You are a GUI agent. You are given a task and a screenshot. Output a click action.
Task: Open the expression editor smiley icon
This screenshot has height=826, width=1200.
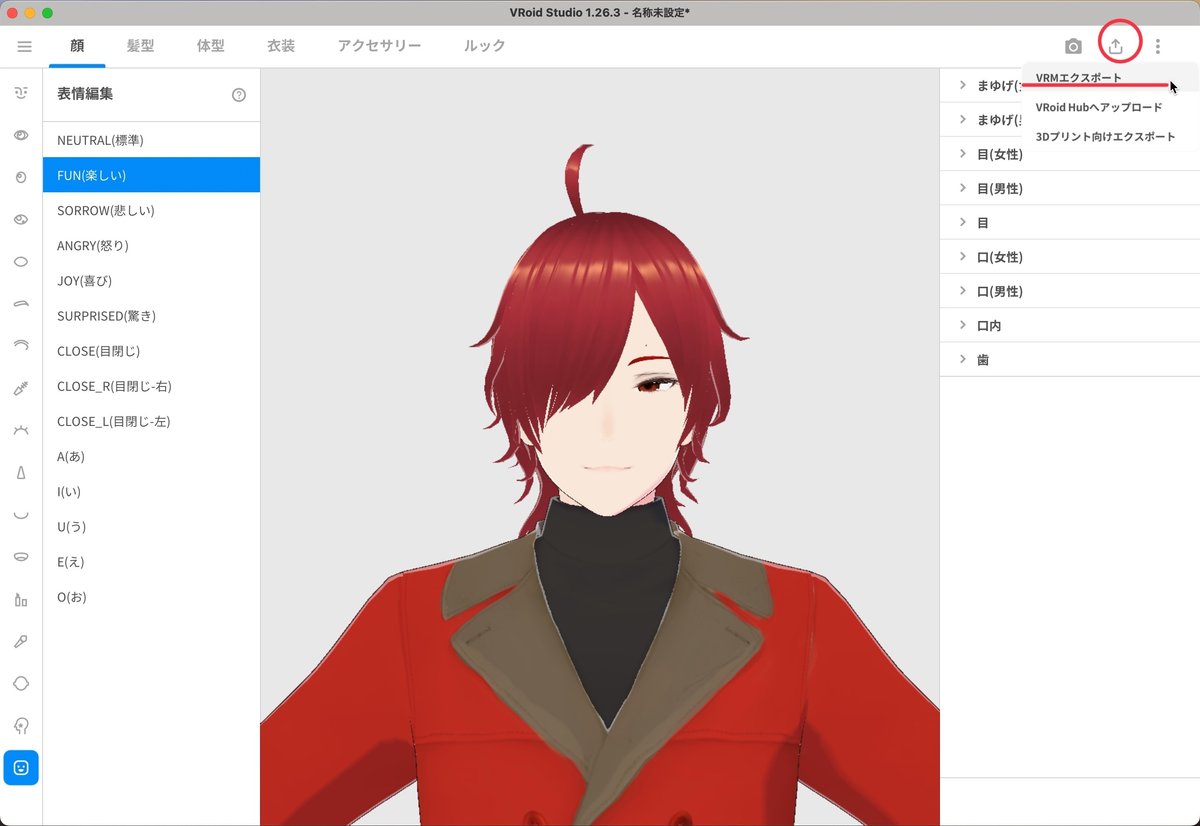click(x=22, y=768)
